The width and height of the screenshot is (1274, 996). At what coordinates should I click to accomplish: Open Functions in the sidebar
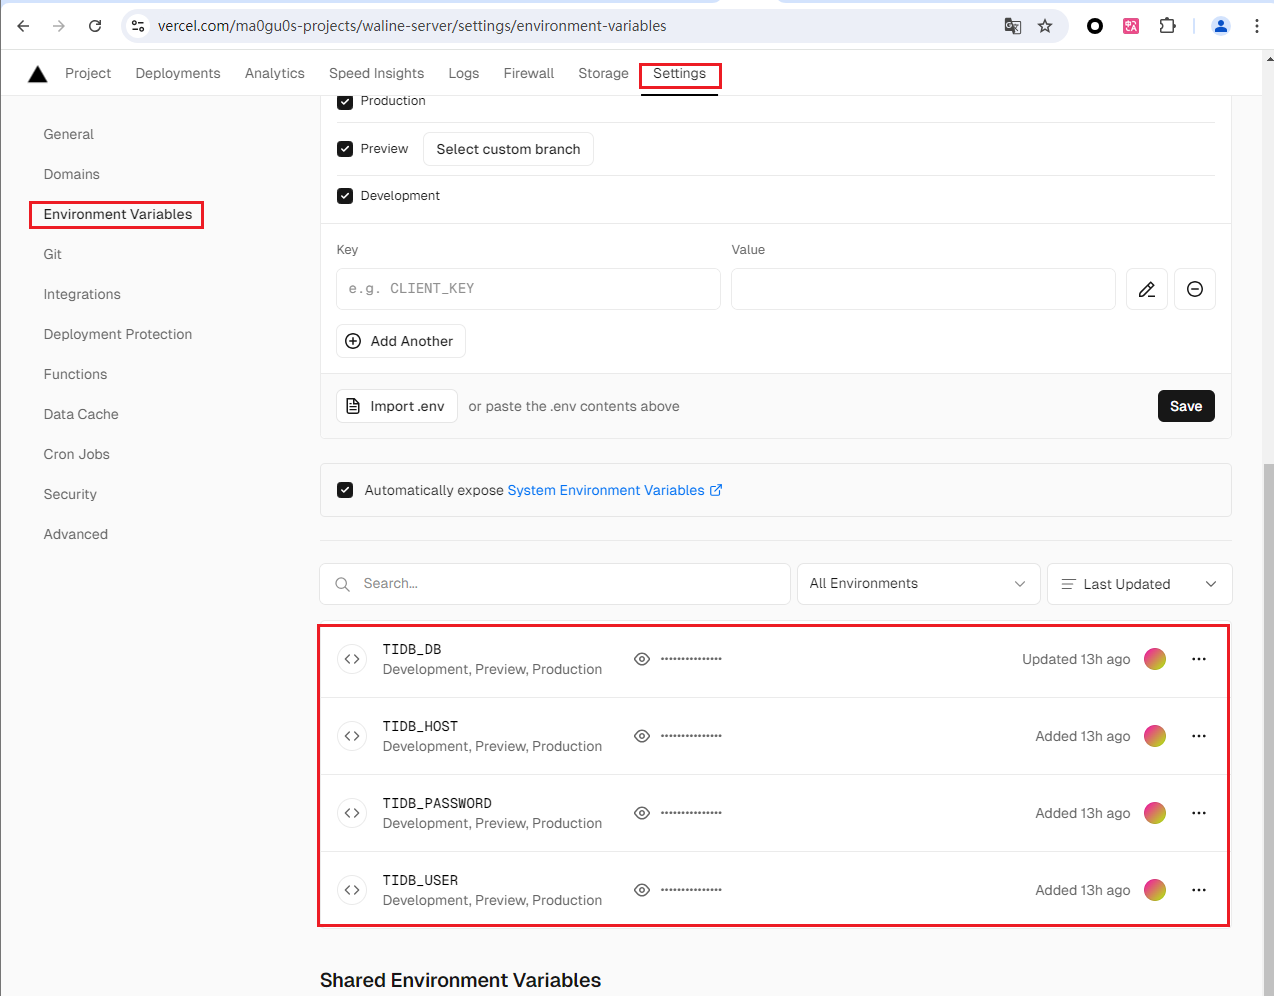(x=75, y=374)
